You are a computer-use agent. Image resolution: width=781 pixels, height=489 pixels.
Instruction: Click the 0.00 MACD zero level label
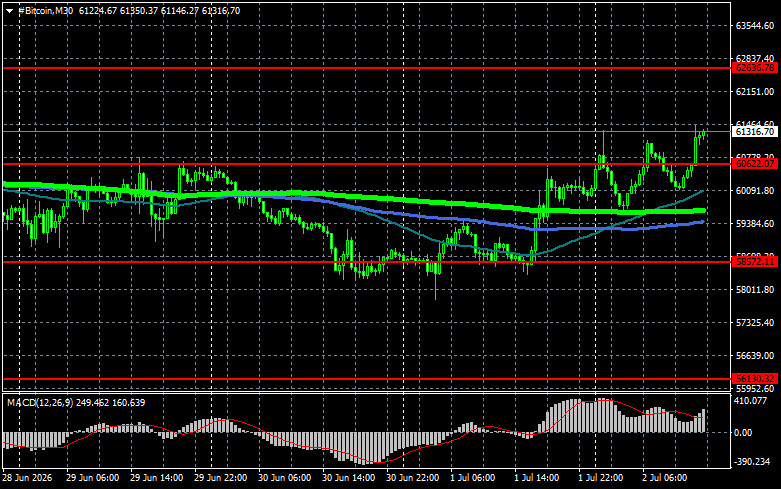pos(743,433)
